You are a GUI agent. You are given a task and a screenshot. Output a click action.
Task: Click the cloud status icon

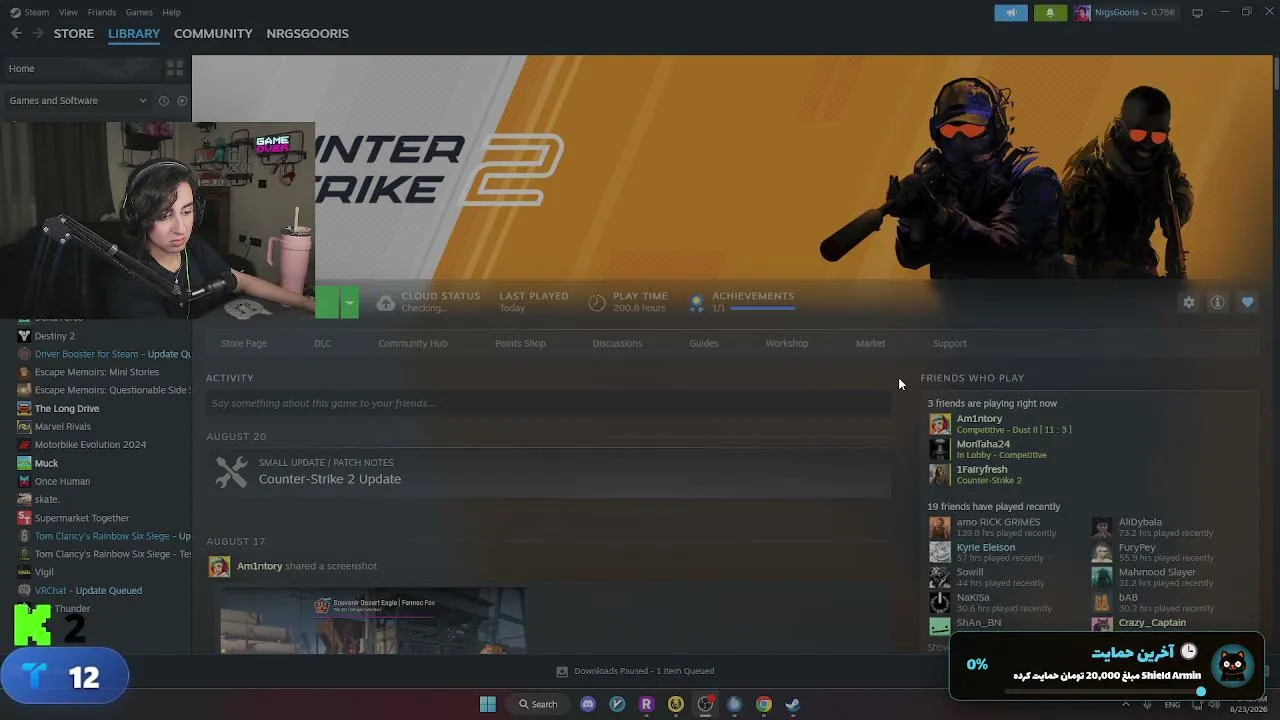click(x=385, y=302)
